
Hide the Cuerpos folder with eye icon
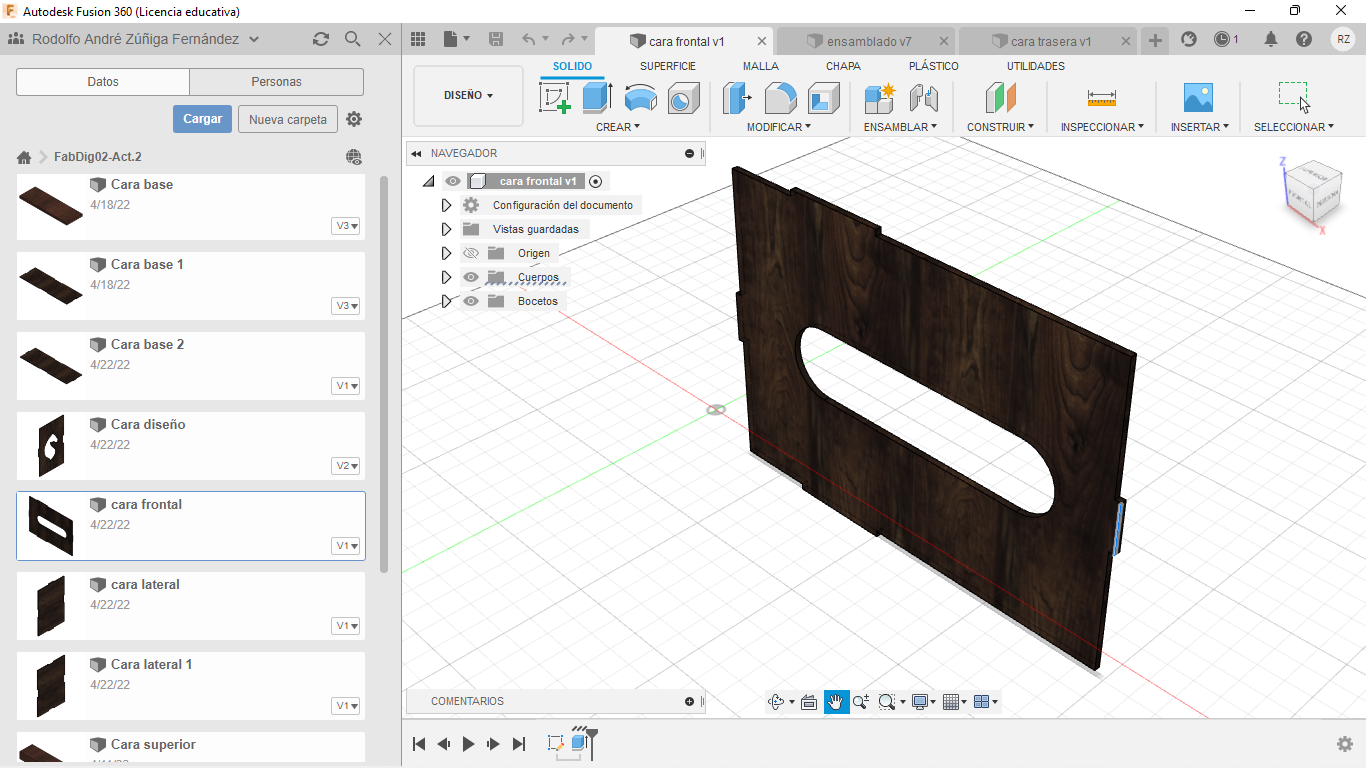click(x=471, y=277)
